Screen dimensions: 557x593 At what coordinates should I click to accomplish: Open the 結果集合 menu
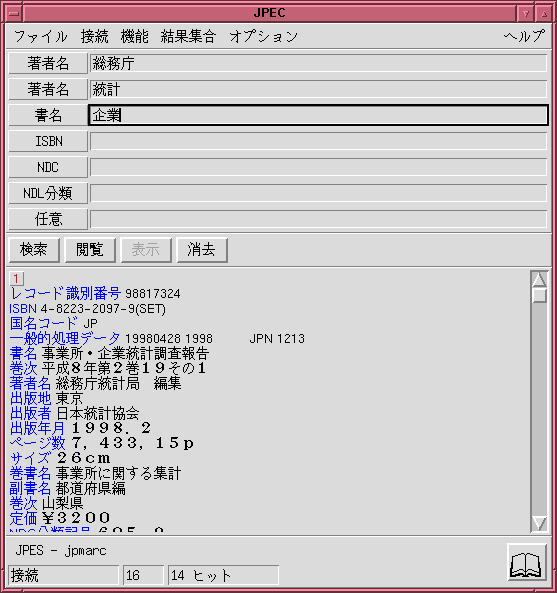[188, 37]
